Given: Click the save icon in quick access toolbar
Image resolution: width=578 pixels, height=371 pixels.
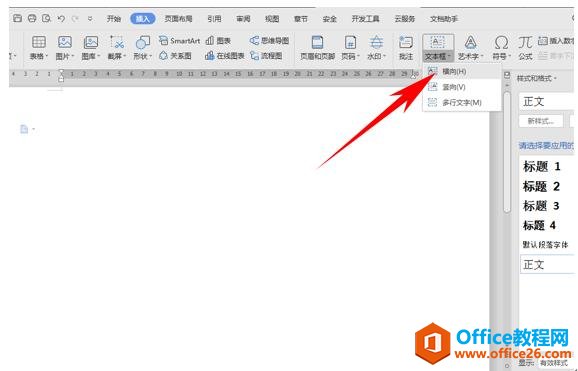Looking at the screenshot, I should tap(17, 18).
